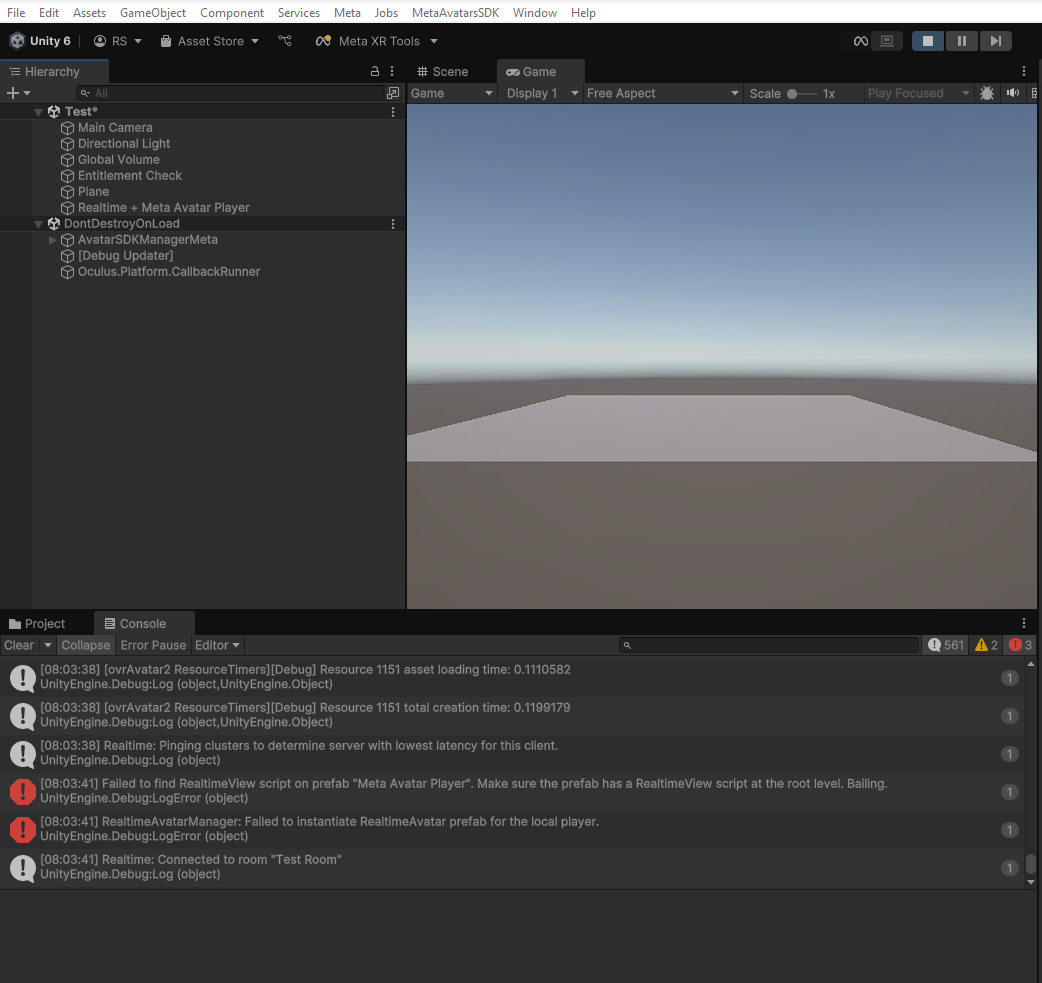Collapse the DontDestroyOnLoad scene

click(x=38, y=223)
